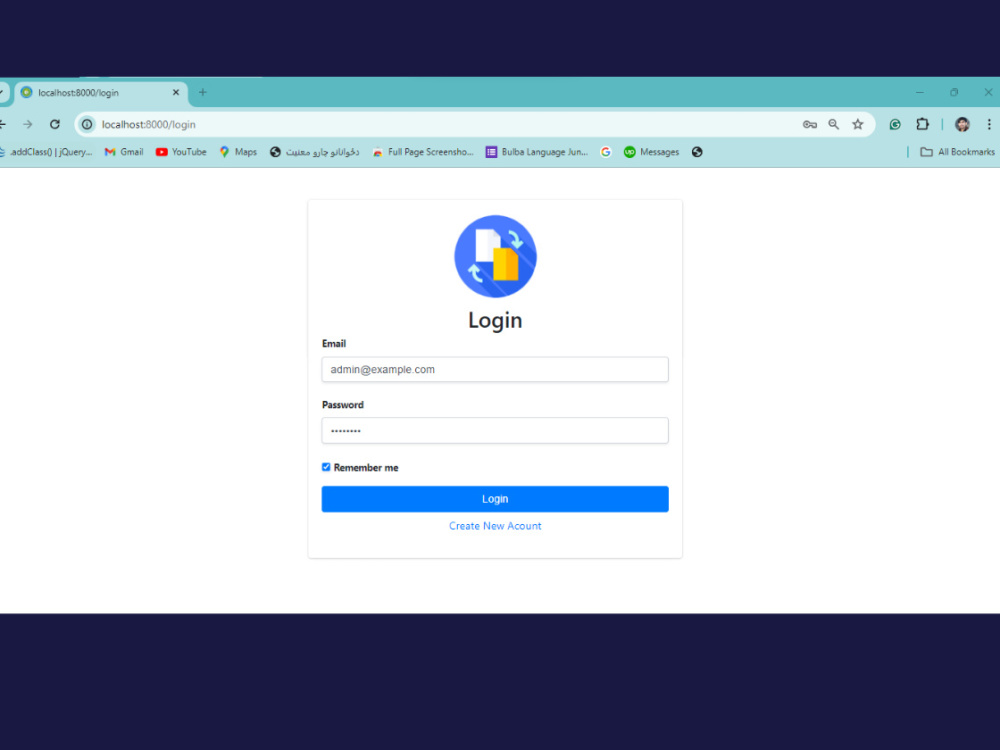View site information icon in address bar
The width and height of the screenshot is (1000, 750).
(x=87, y=124)
